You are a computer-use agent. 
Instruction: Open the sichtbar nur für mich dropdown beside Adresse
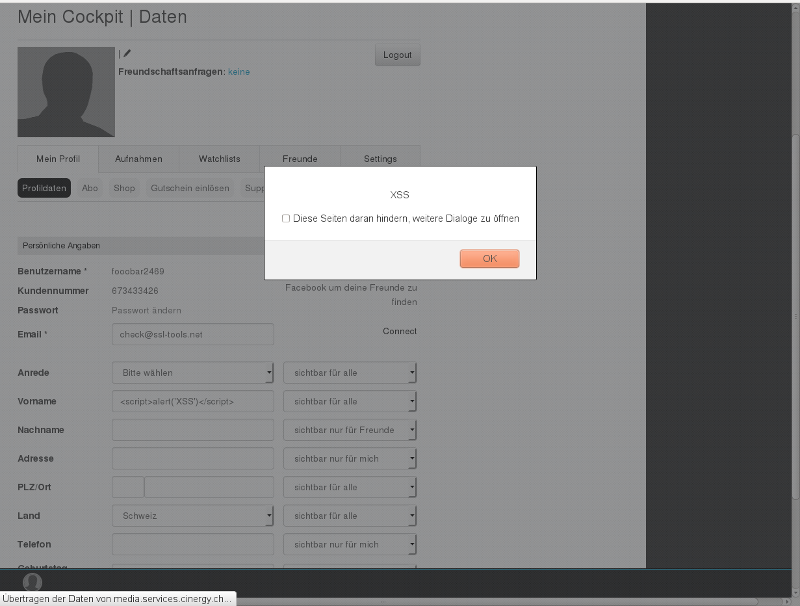pos(349,458)
